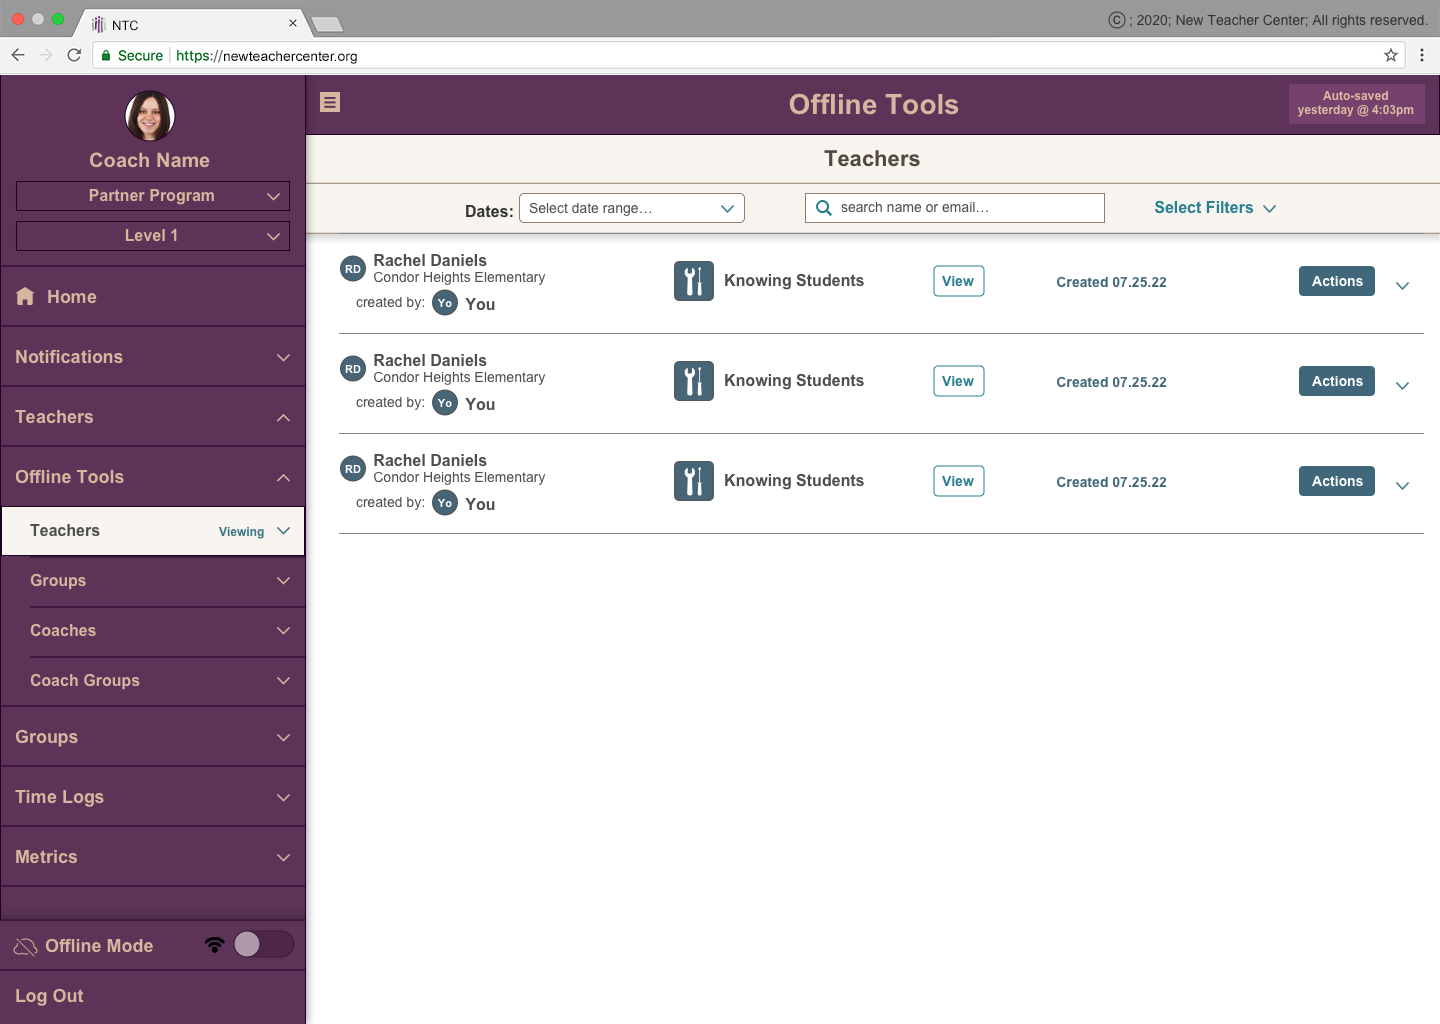Image resolution: width=1440 pixels, height=1024 pixels.
Task: Click the browser URL address bar
Action: pos(750,55)
